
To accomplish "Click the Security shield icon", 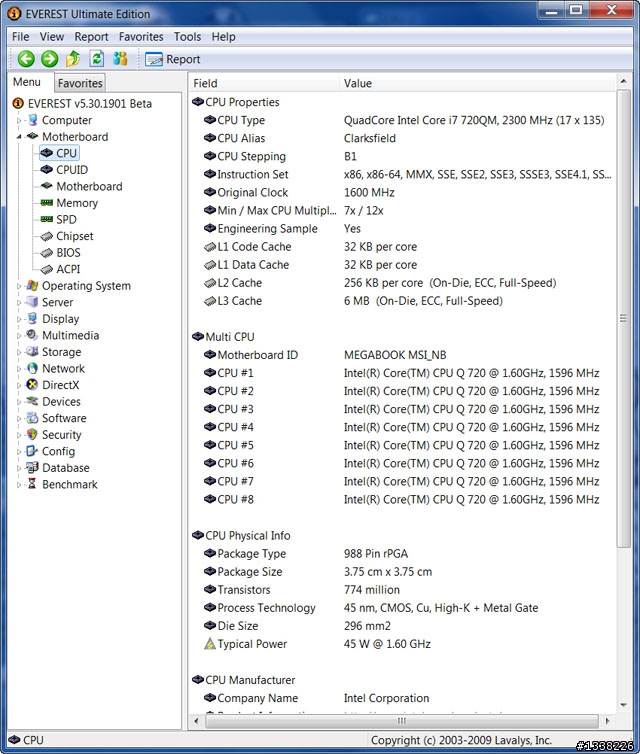I will click(x=32, y=434).
